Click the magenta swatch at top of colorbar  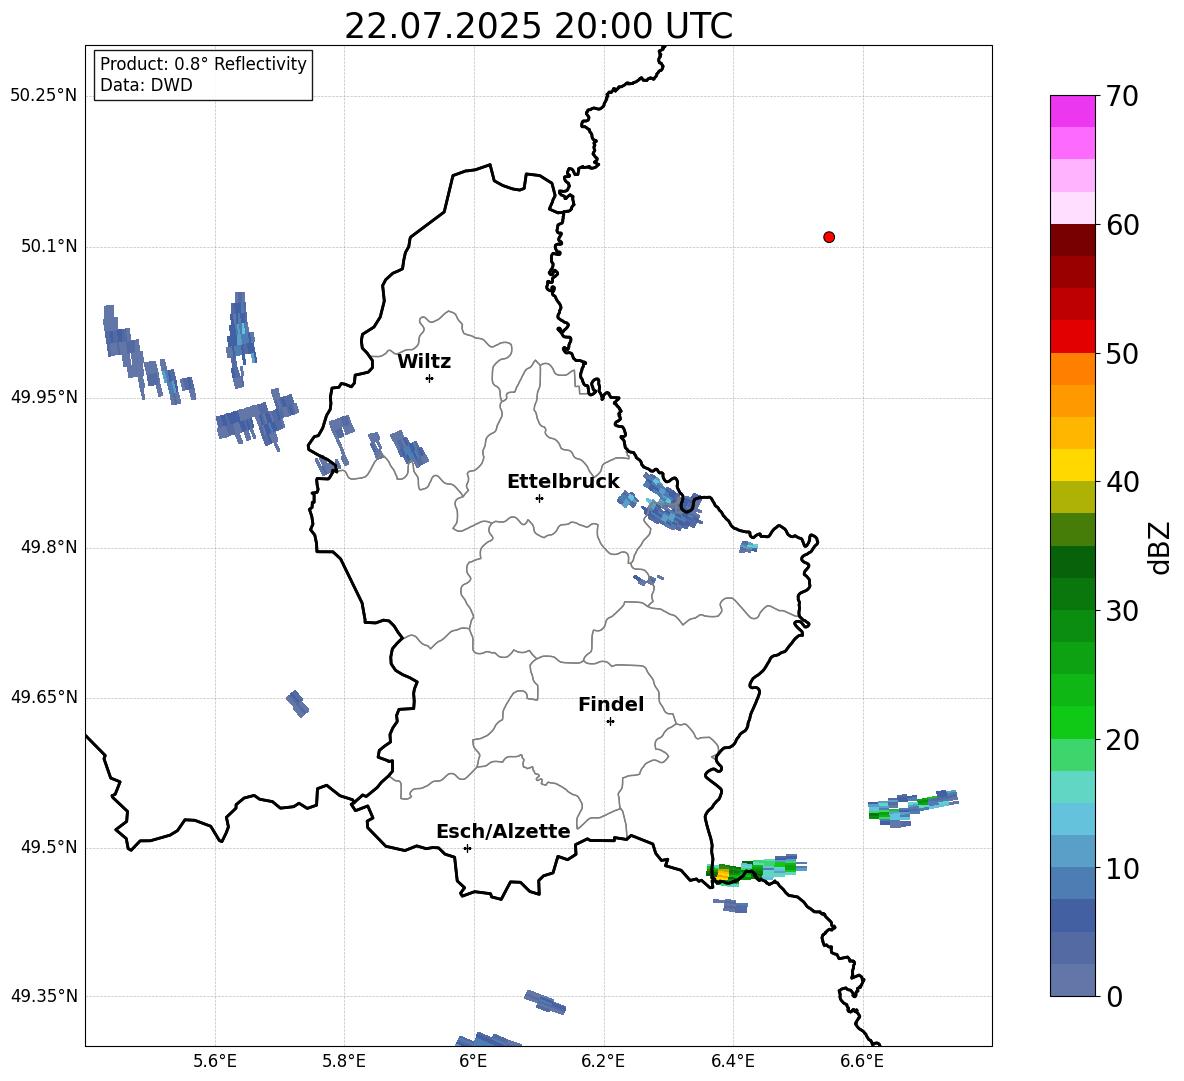coord(1073,112)
